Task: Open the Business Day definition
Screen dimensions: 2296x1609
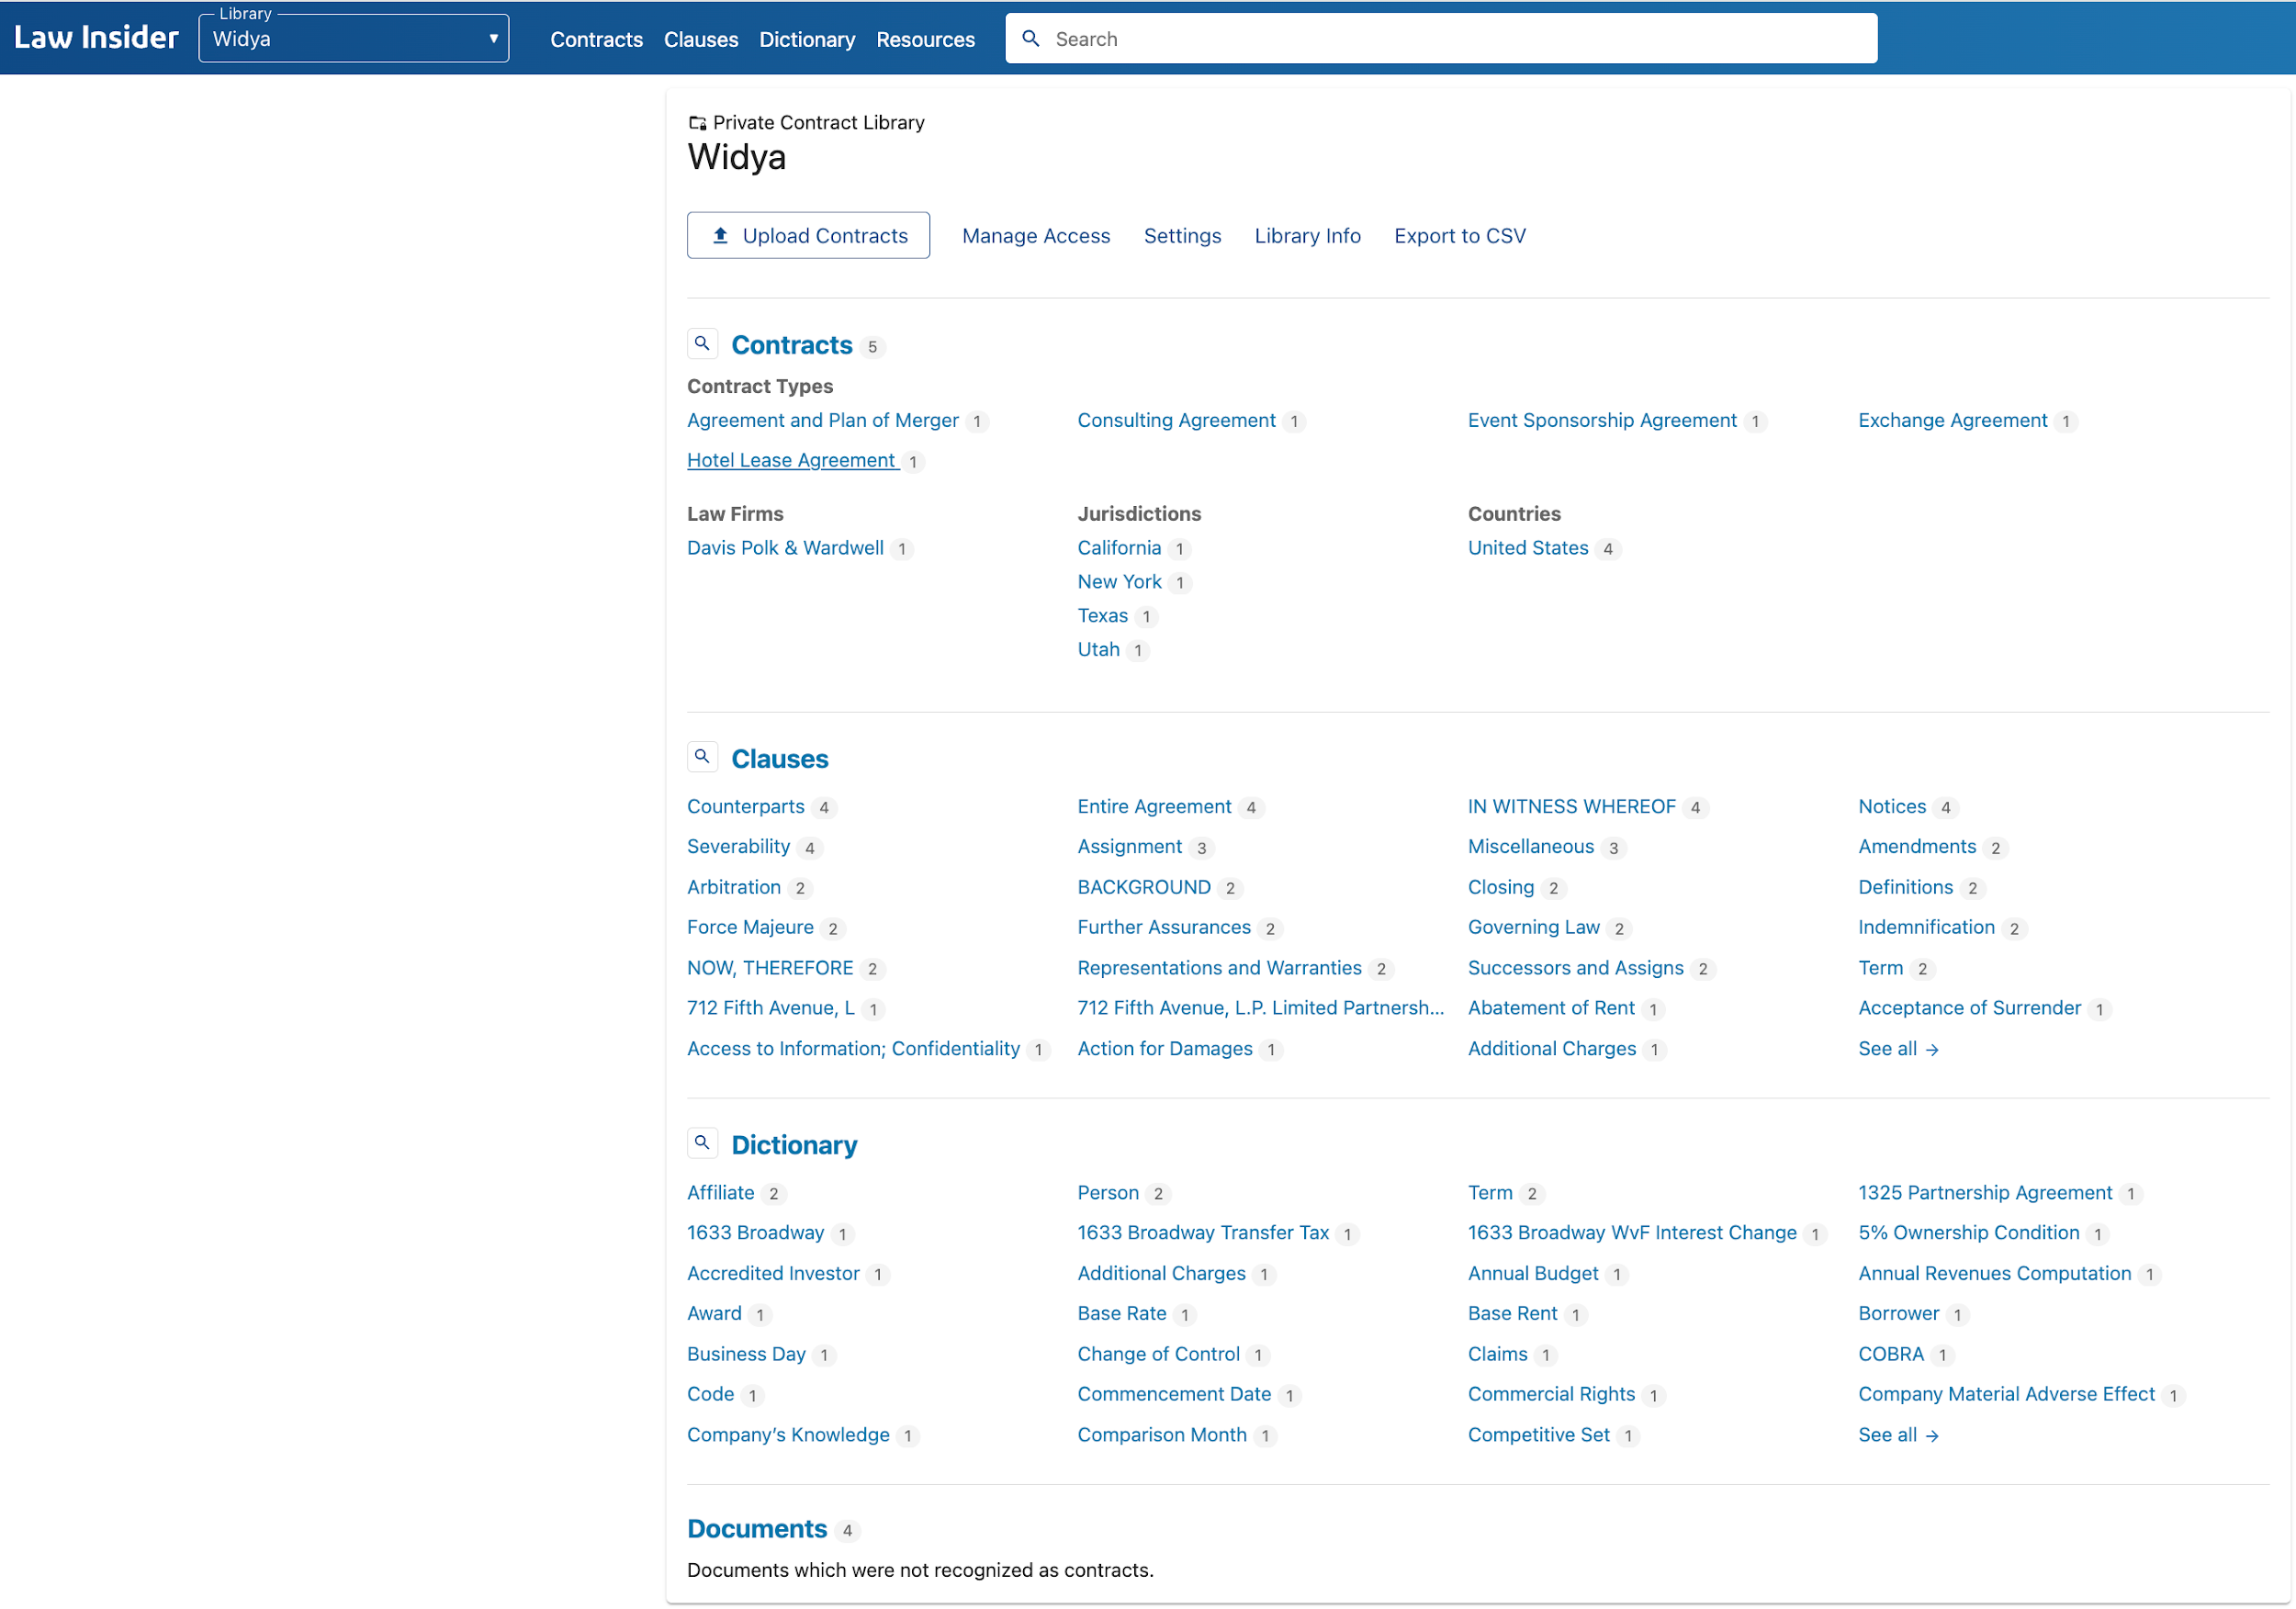Action: (x=746, y=1354)
